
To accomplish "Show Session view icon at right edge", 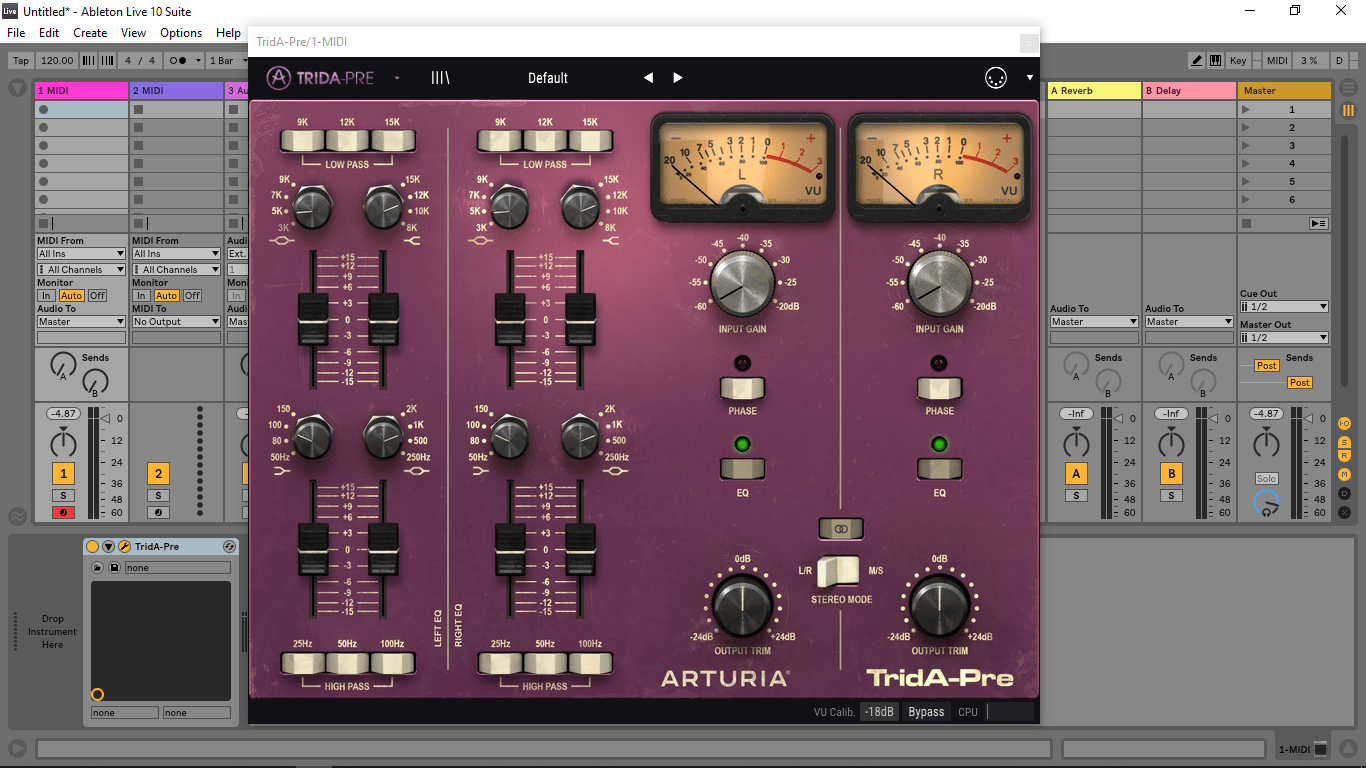I will pos(1348,110).
